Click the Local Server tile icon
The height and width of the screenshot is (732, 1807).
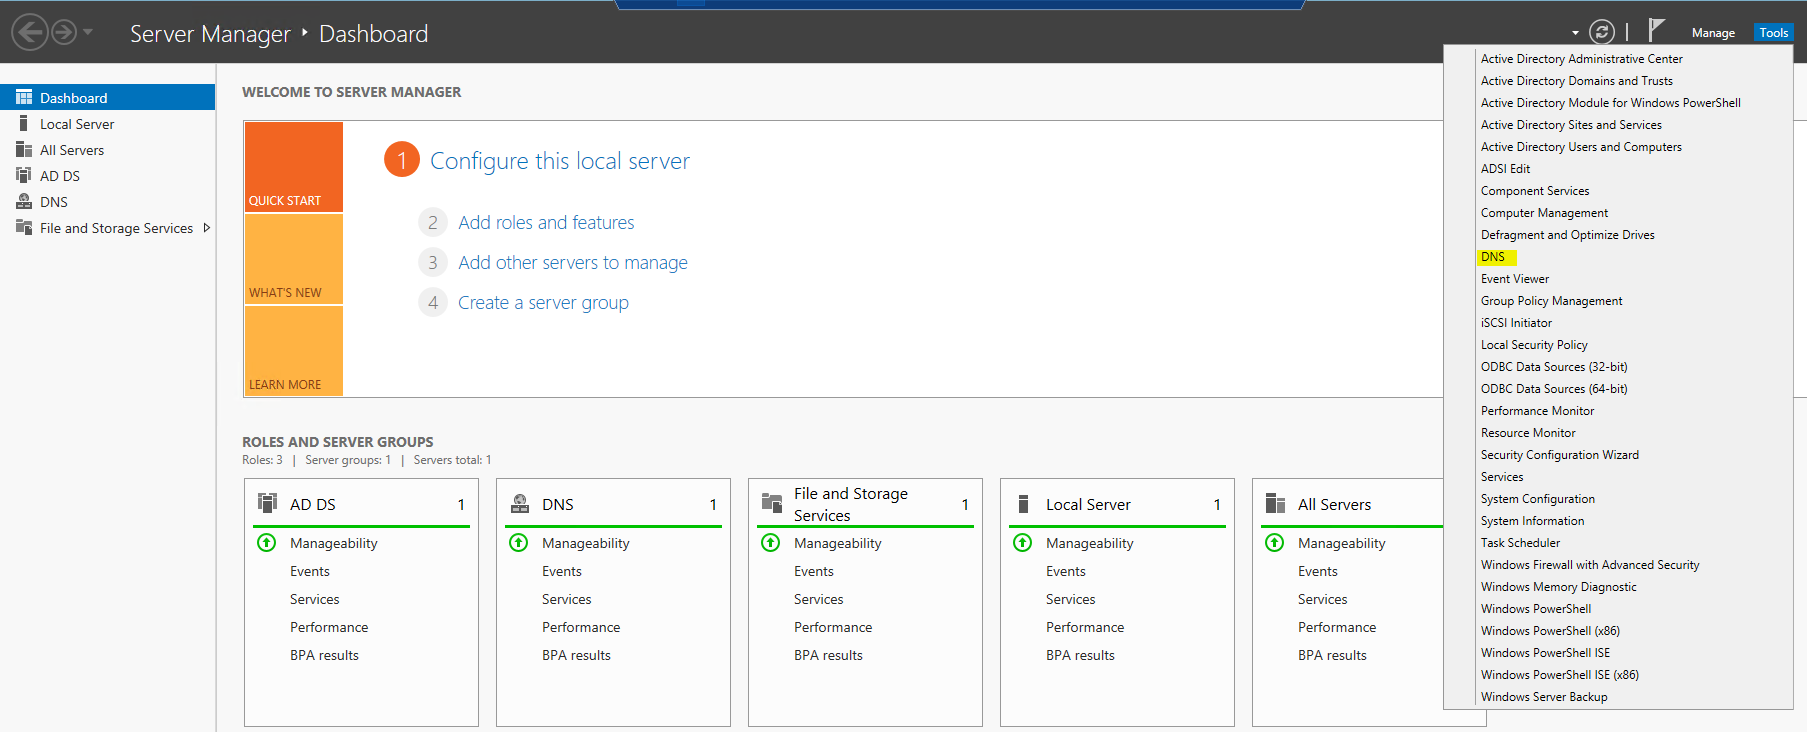pos(1023,503)
